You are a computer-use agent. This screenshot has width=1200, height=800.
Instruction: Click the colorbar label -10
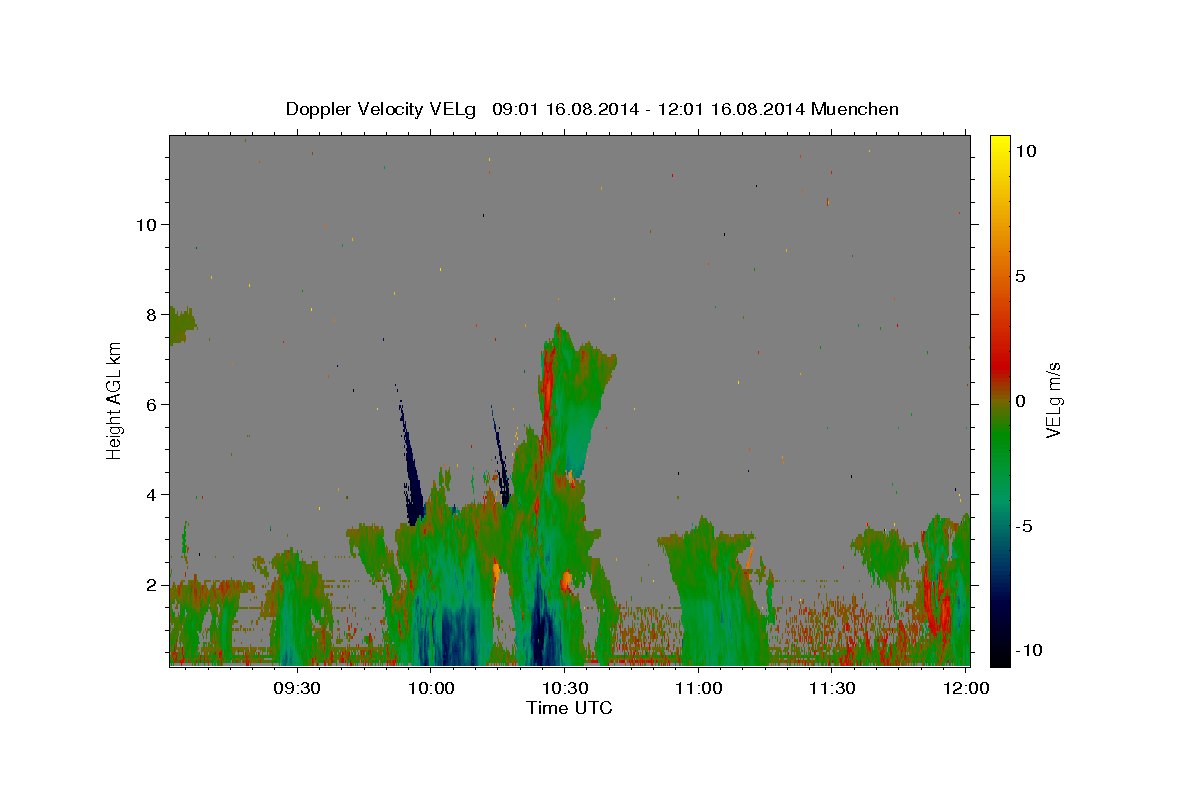coord(1028,651)
